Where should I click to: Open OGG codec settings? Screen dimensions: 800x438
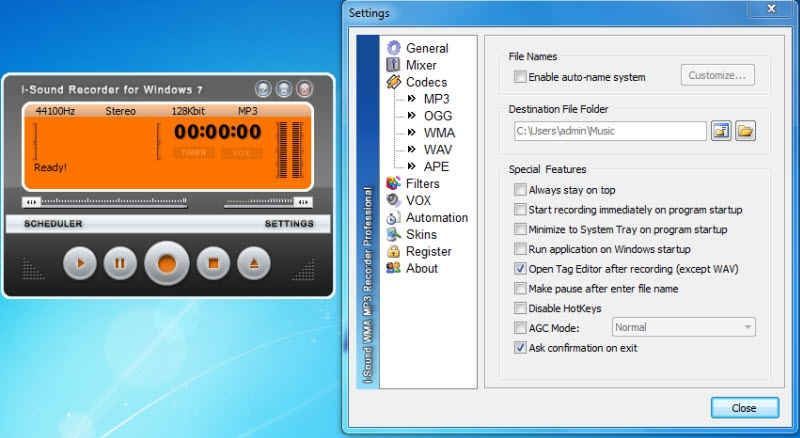pyautogui.click(x=438, y=115)
